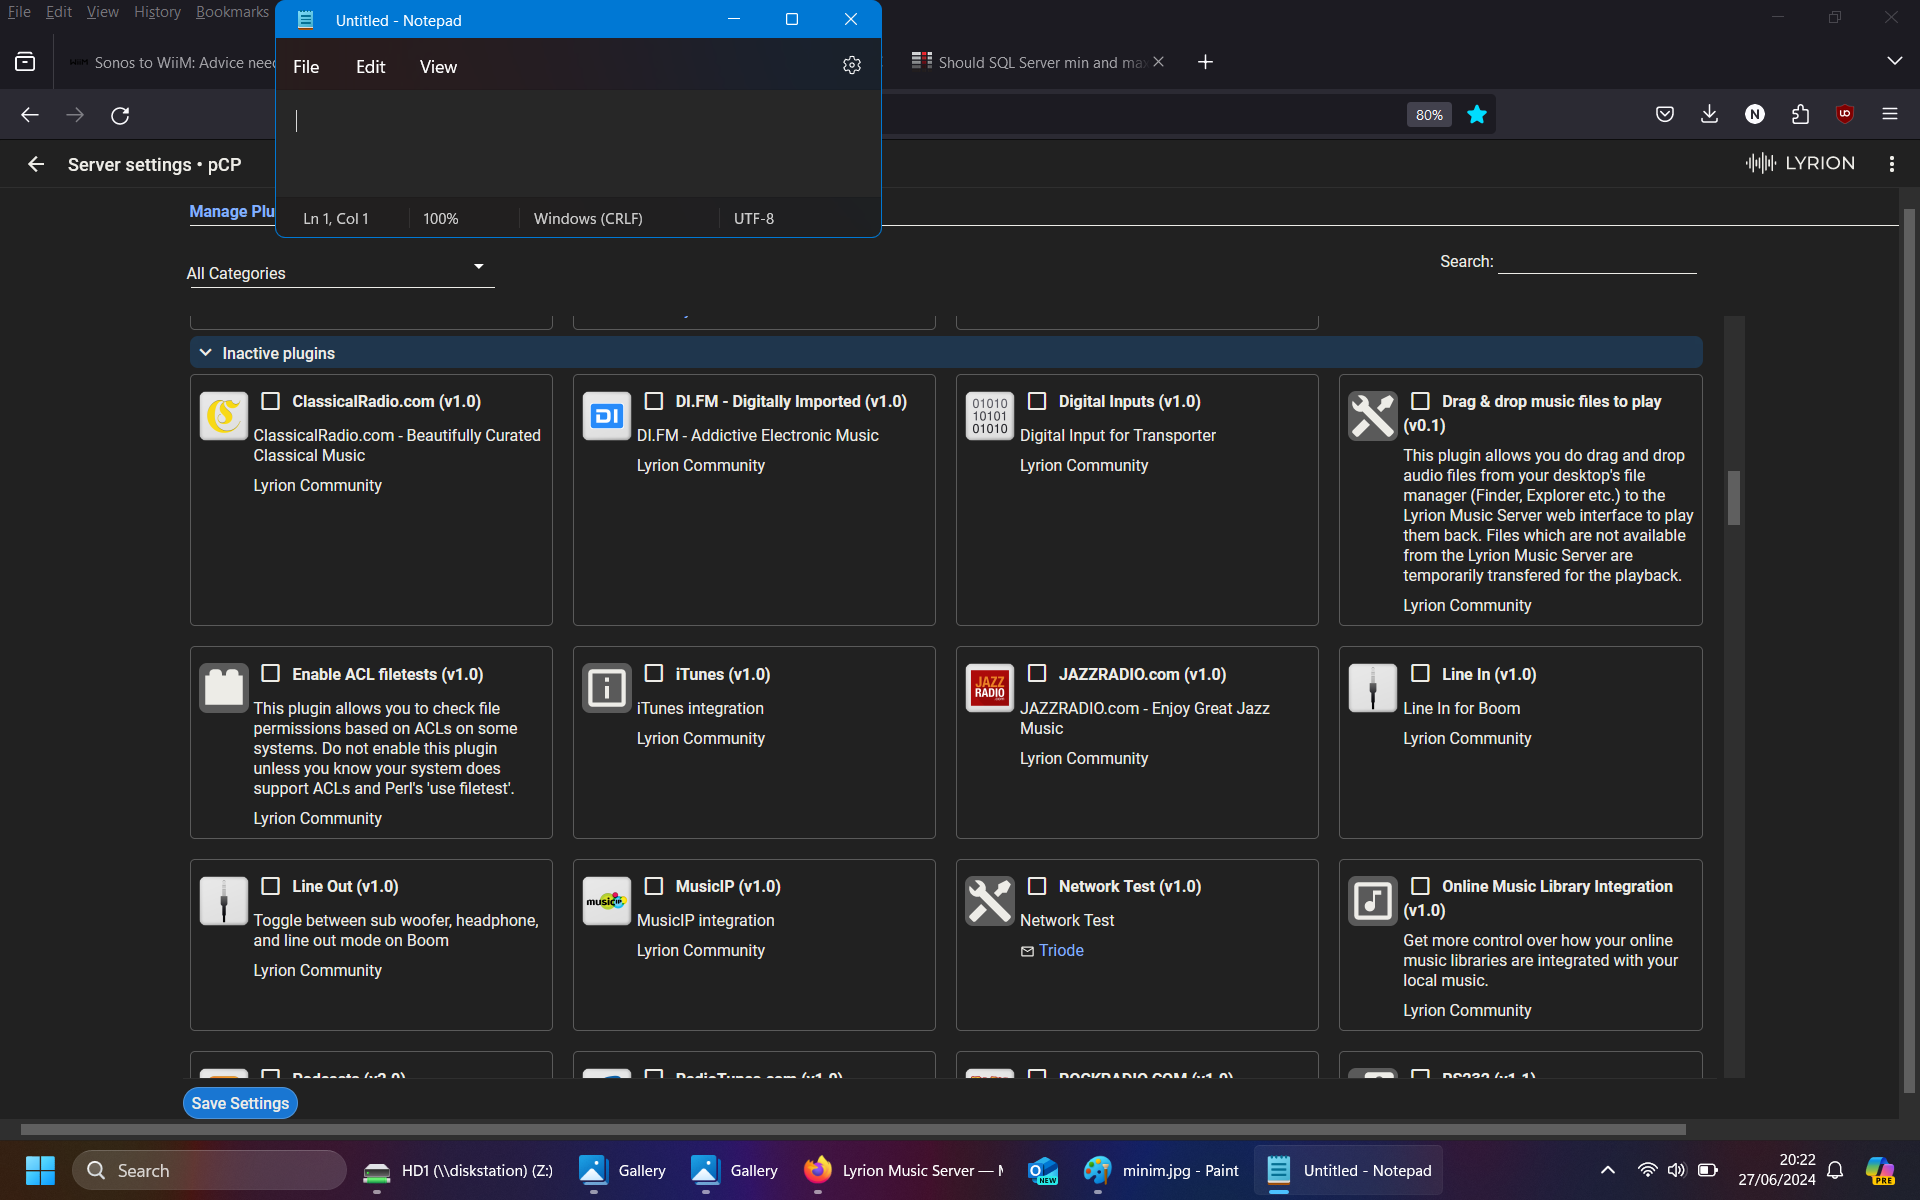This screenshot has height=1200, width=1920.
Task: Go back with Server settings arrow
Action: pos(36,164)
